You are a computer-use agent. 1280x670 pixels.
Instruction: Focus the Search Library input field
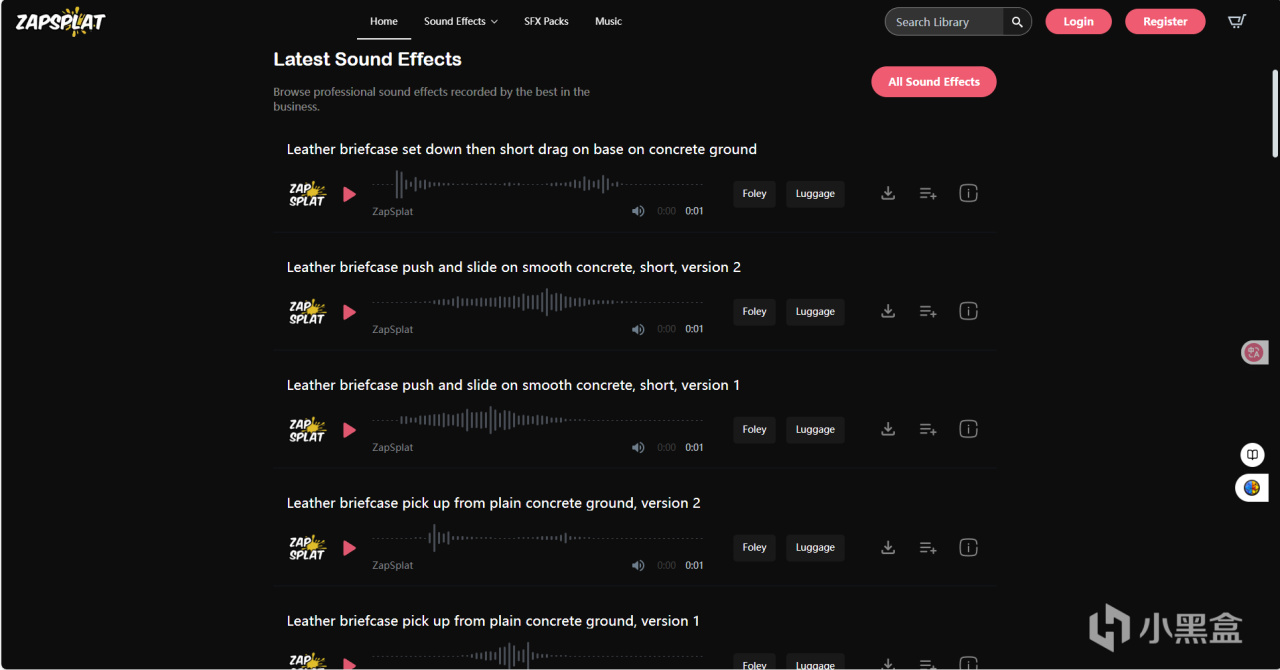pos(943,22)
